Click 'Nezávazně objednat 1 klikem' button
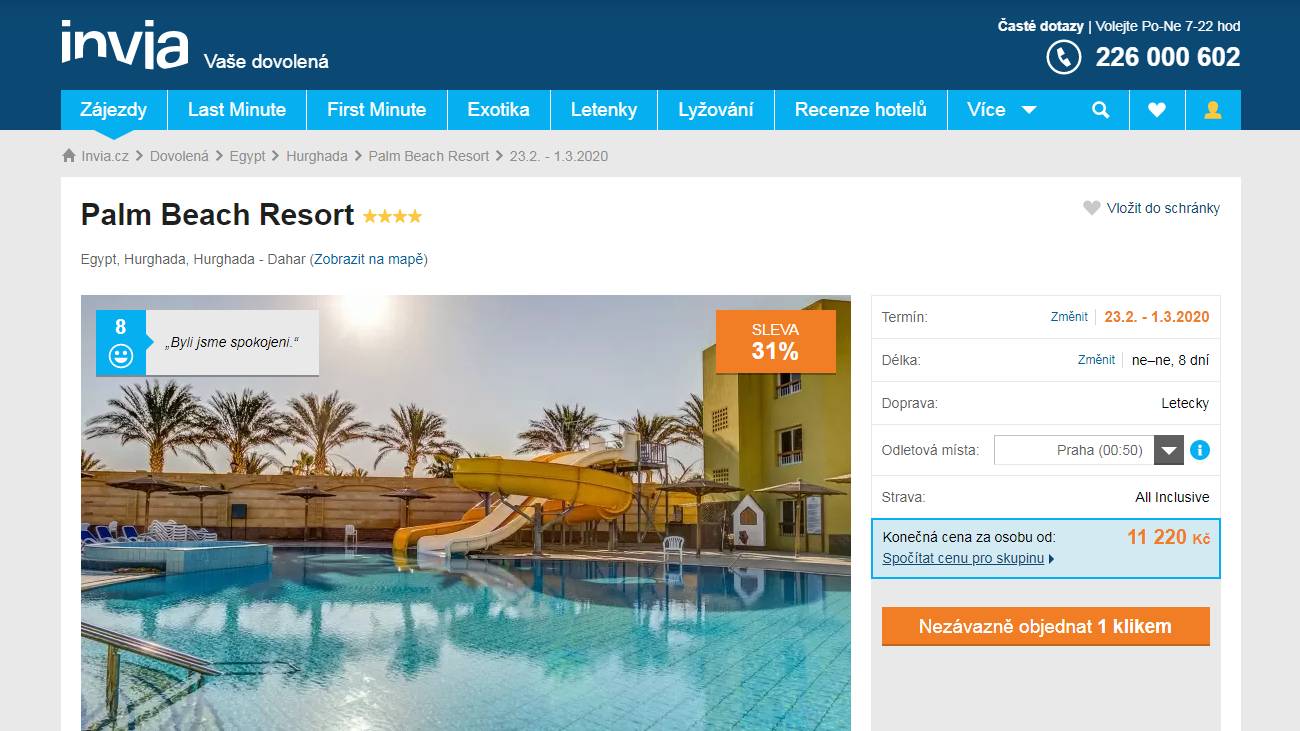 pyautogui.click(x=1045, y=626)
